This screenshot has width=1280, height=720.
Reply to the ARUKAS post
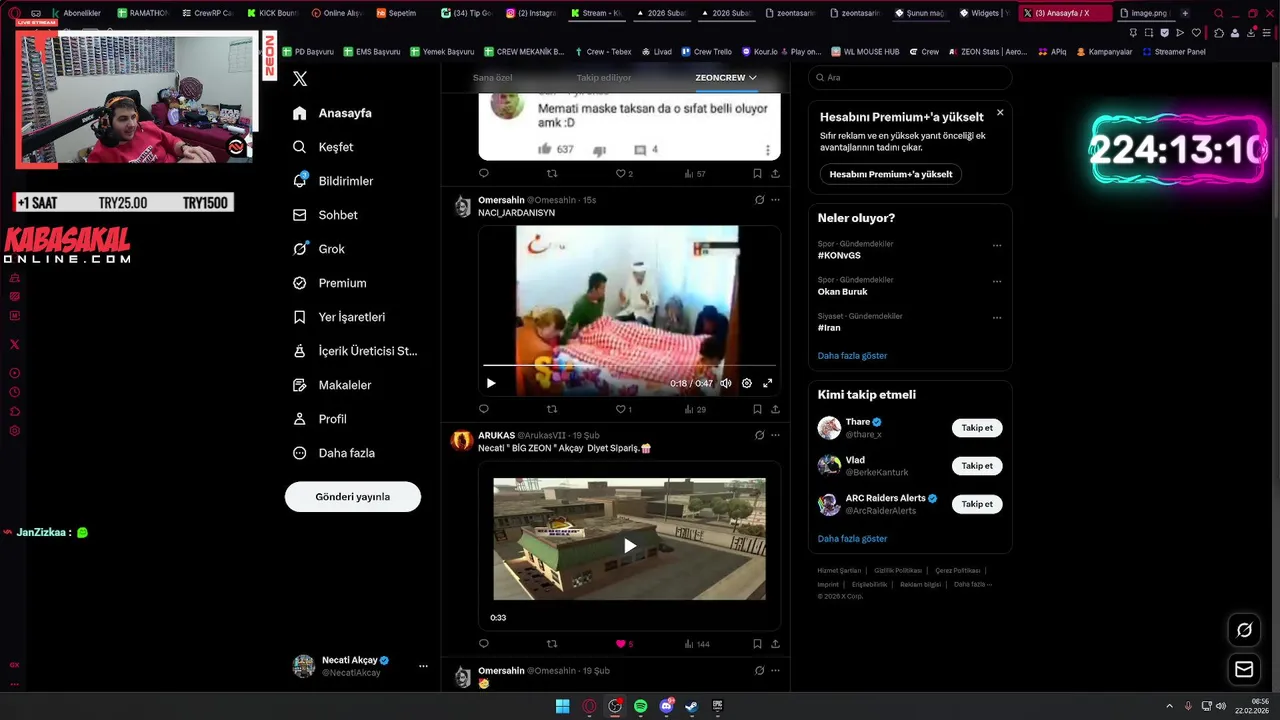[x=484, y=644]
